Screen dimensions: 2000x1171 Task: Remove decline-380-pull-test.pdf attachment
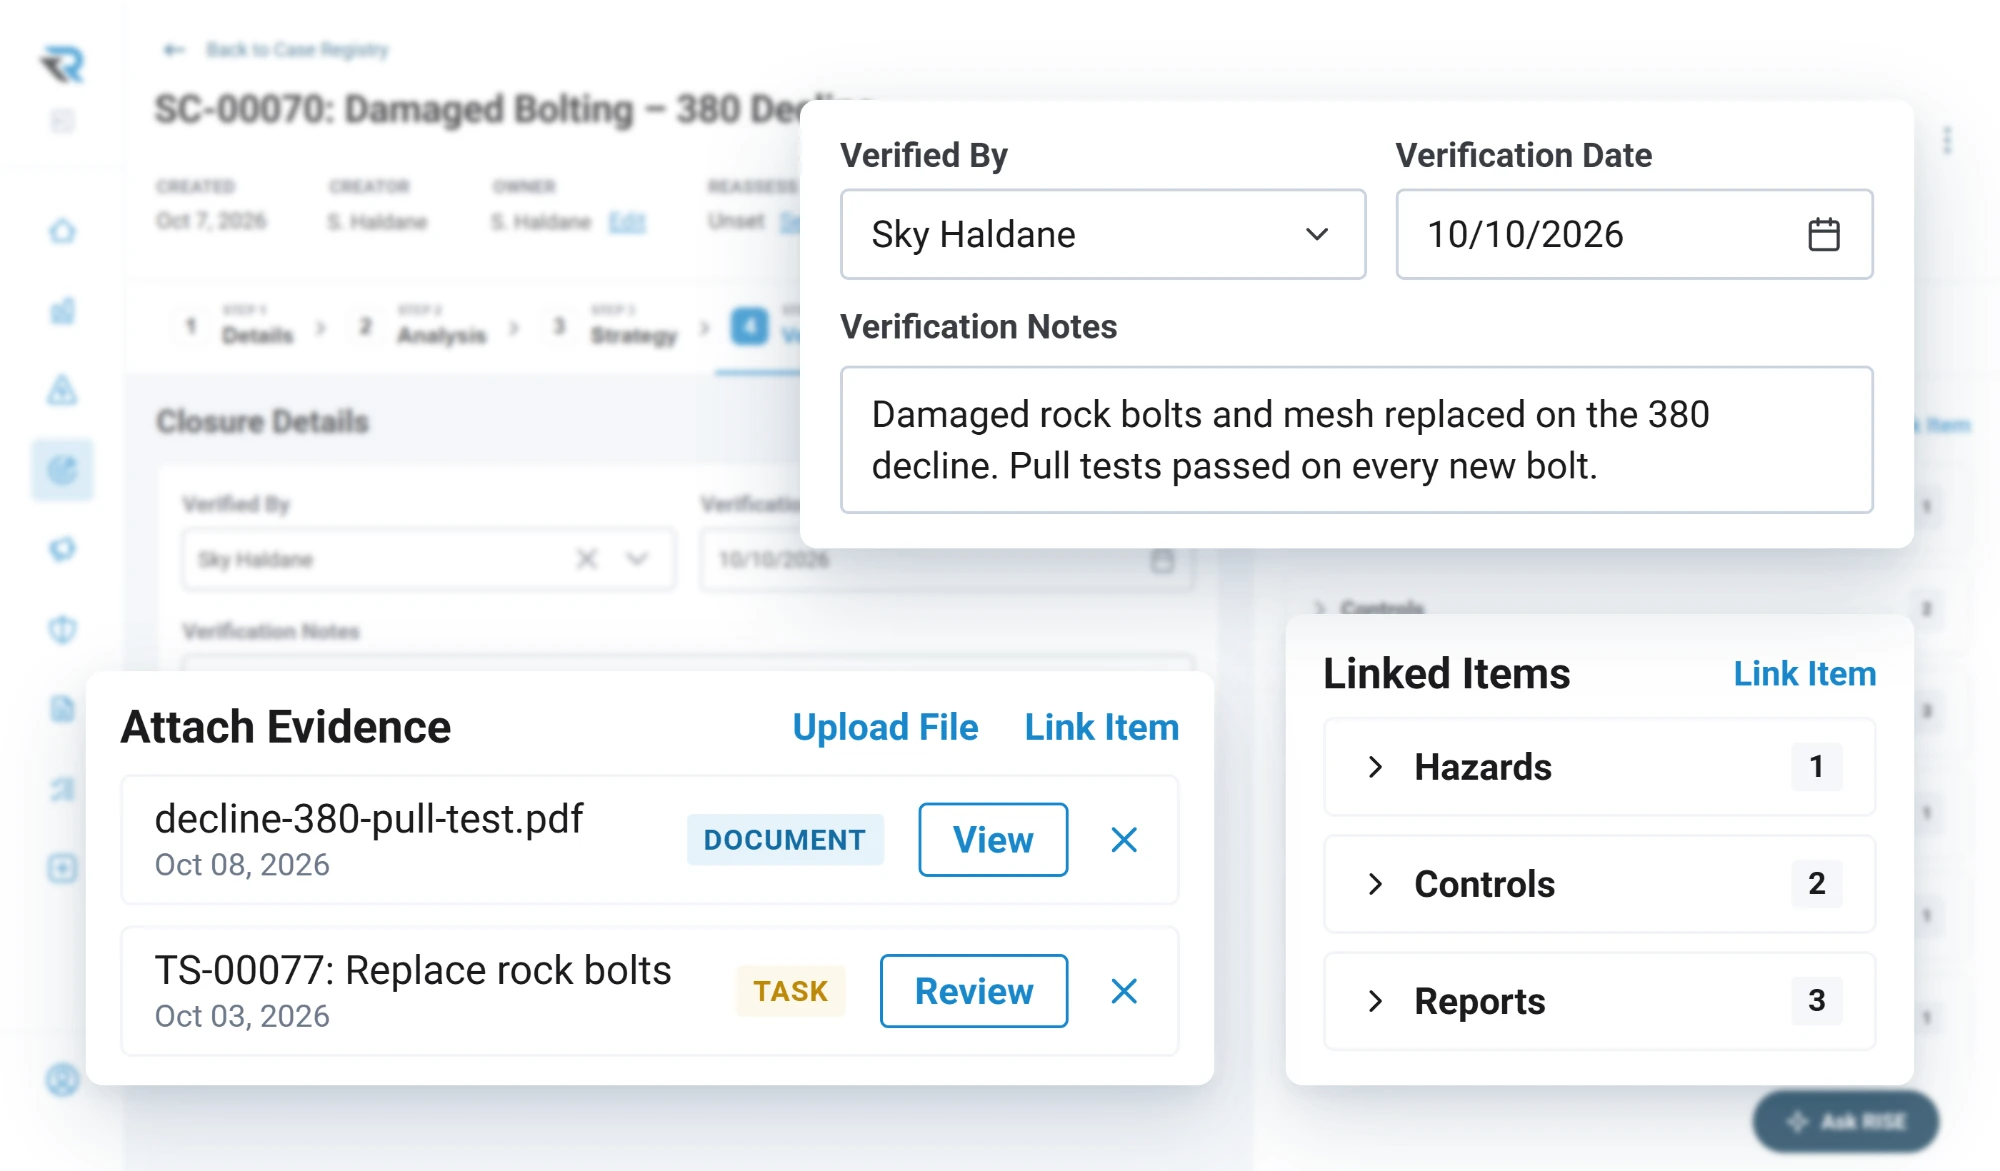1124,840
